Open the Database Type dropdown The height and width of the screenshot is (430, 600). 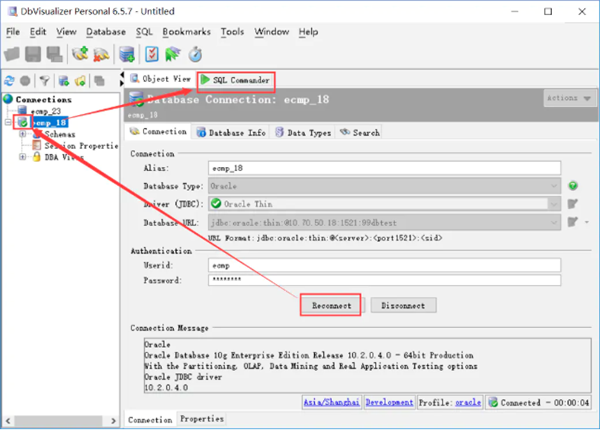click(553, 186)
